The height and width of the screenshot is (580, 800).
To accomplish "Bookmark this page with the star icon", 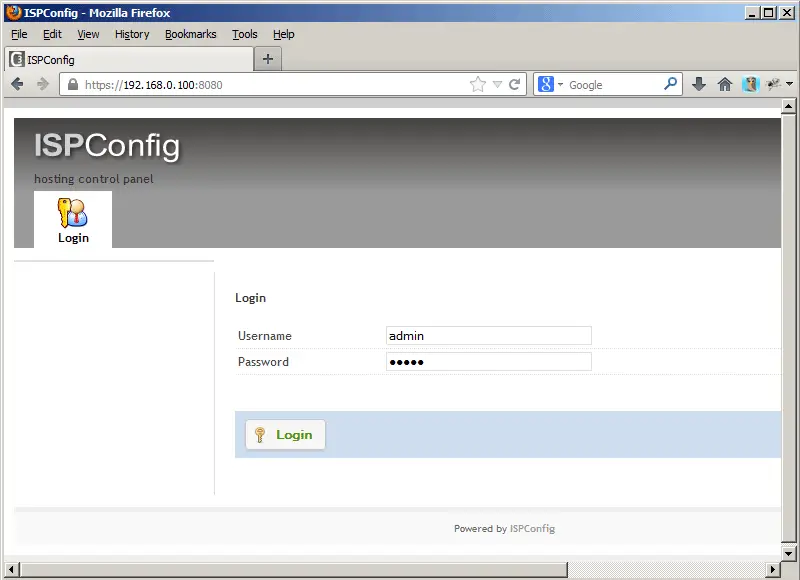I will point(478,85).
